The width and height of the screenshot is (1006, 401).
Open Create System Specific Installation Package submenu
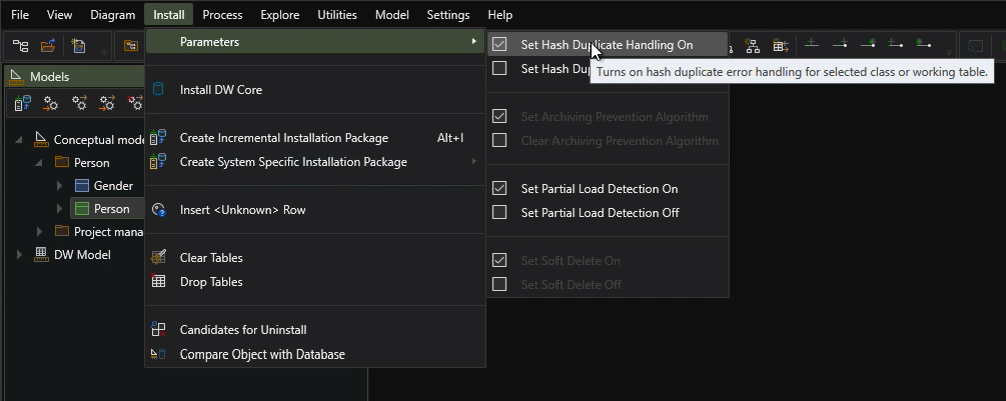[x=293, y=162]
